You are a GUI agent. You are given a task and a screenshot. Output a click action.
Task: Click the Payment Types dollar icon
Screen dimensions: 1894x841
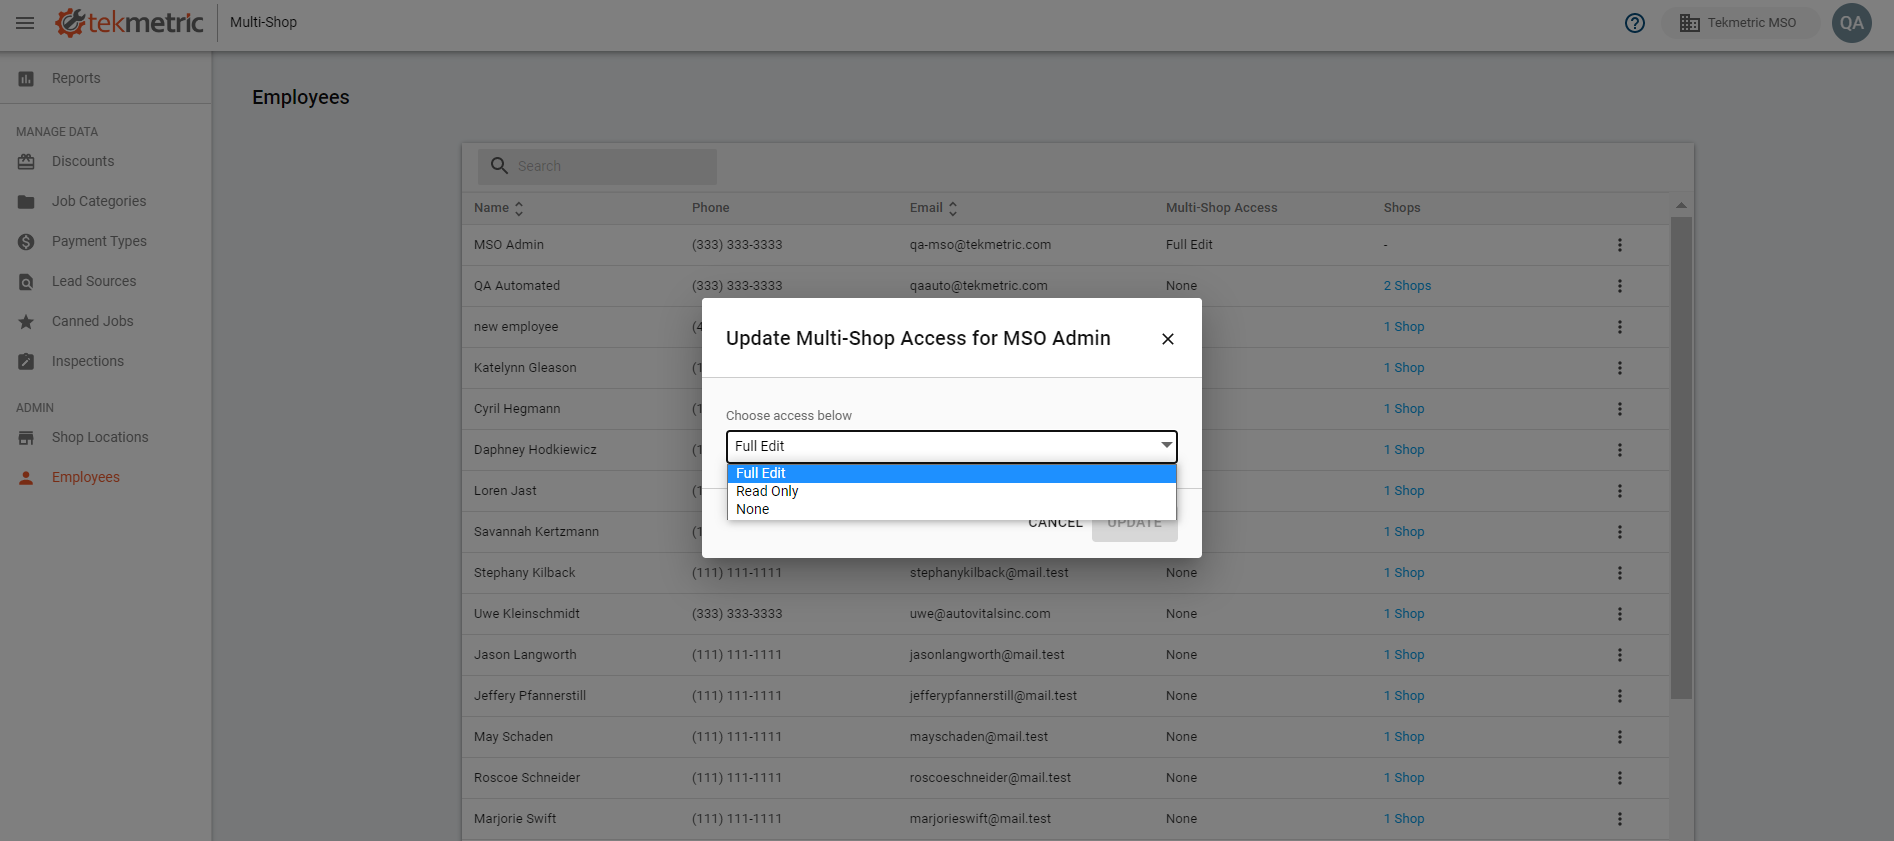pyautogui.click(x=26, y=241)
